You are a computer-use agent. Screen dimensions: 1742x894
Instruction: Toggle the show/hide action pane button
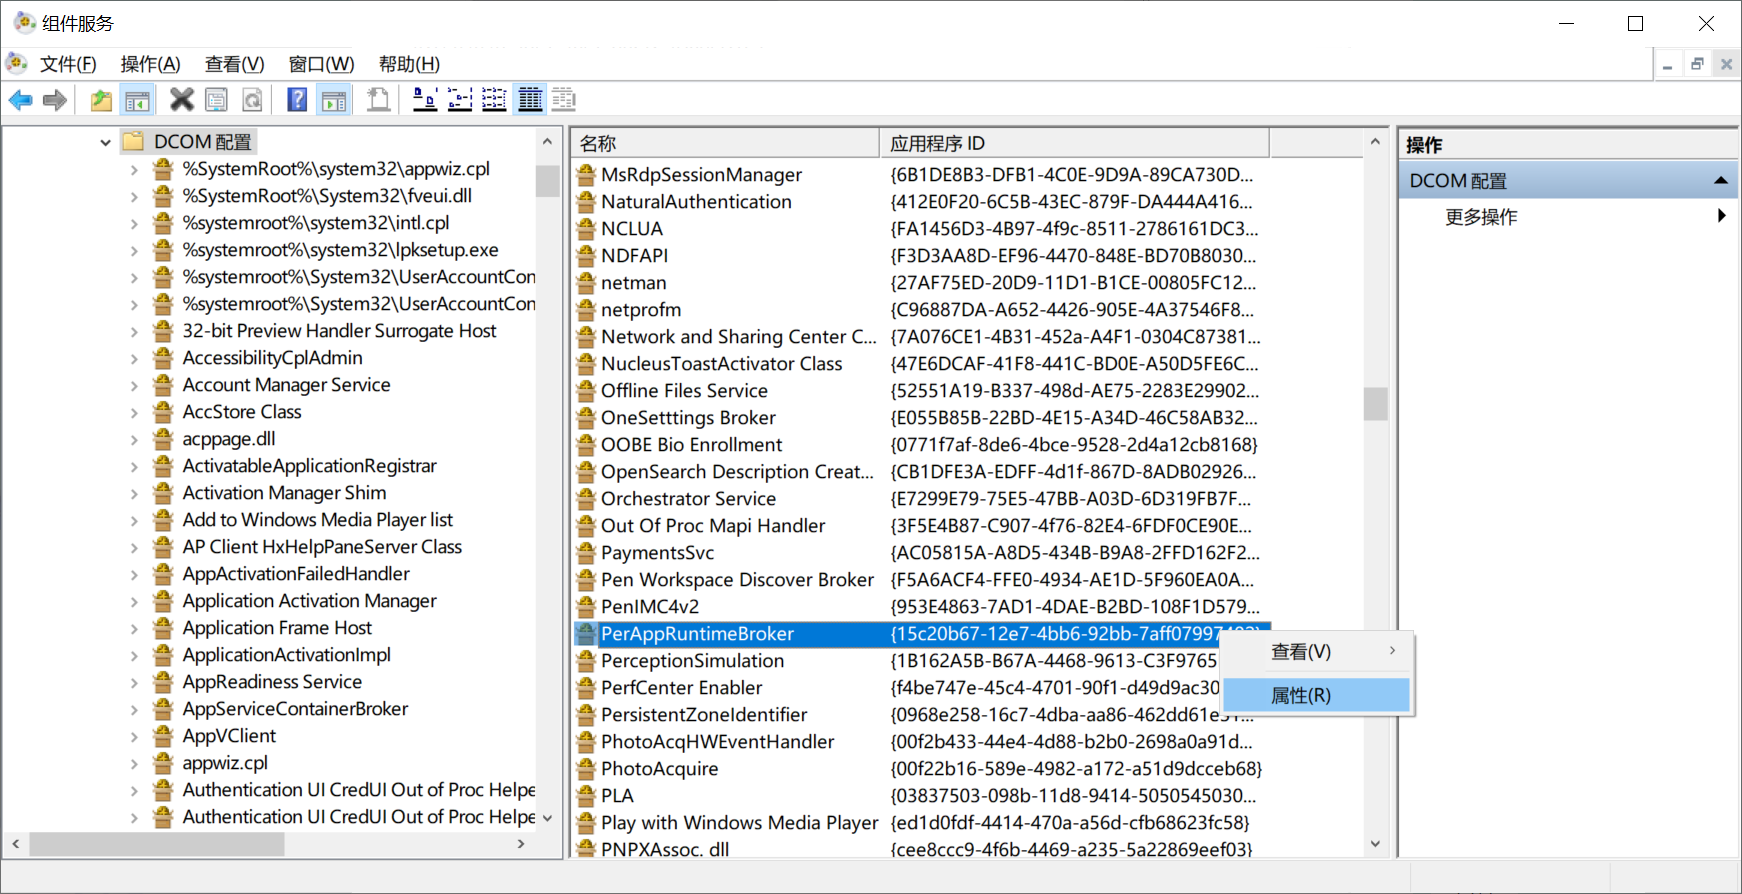click(x=334, y=100)
